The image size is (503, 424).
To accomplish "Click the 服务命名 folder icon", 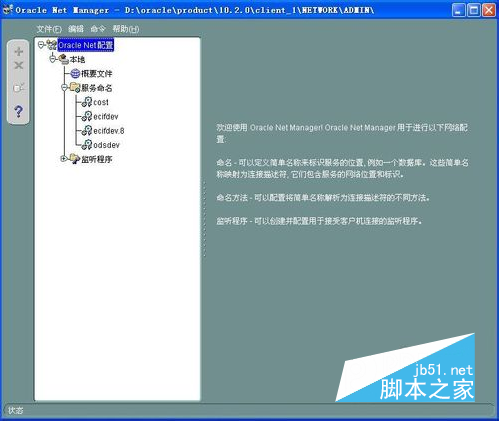I will pyautogui.click(x=75, y=88).
